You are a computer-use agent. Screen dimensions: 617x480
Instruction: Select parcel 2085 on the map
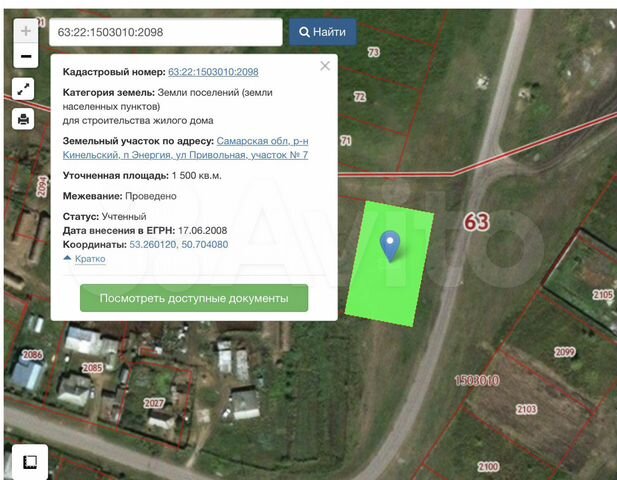click(93, 368)
